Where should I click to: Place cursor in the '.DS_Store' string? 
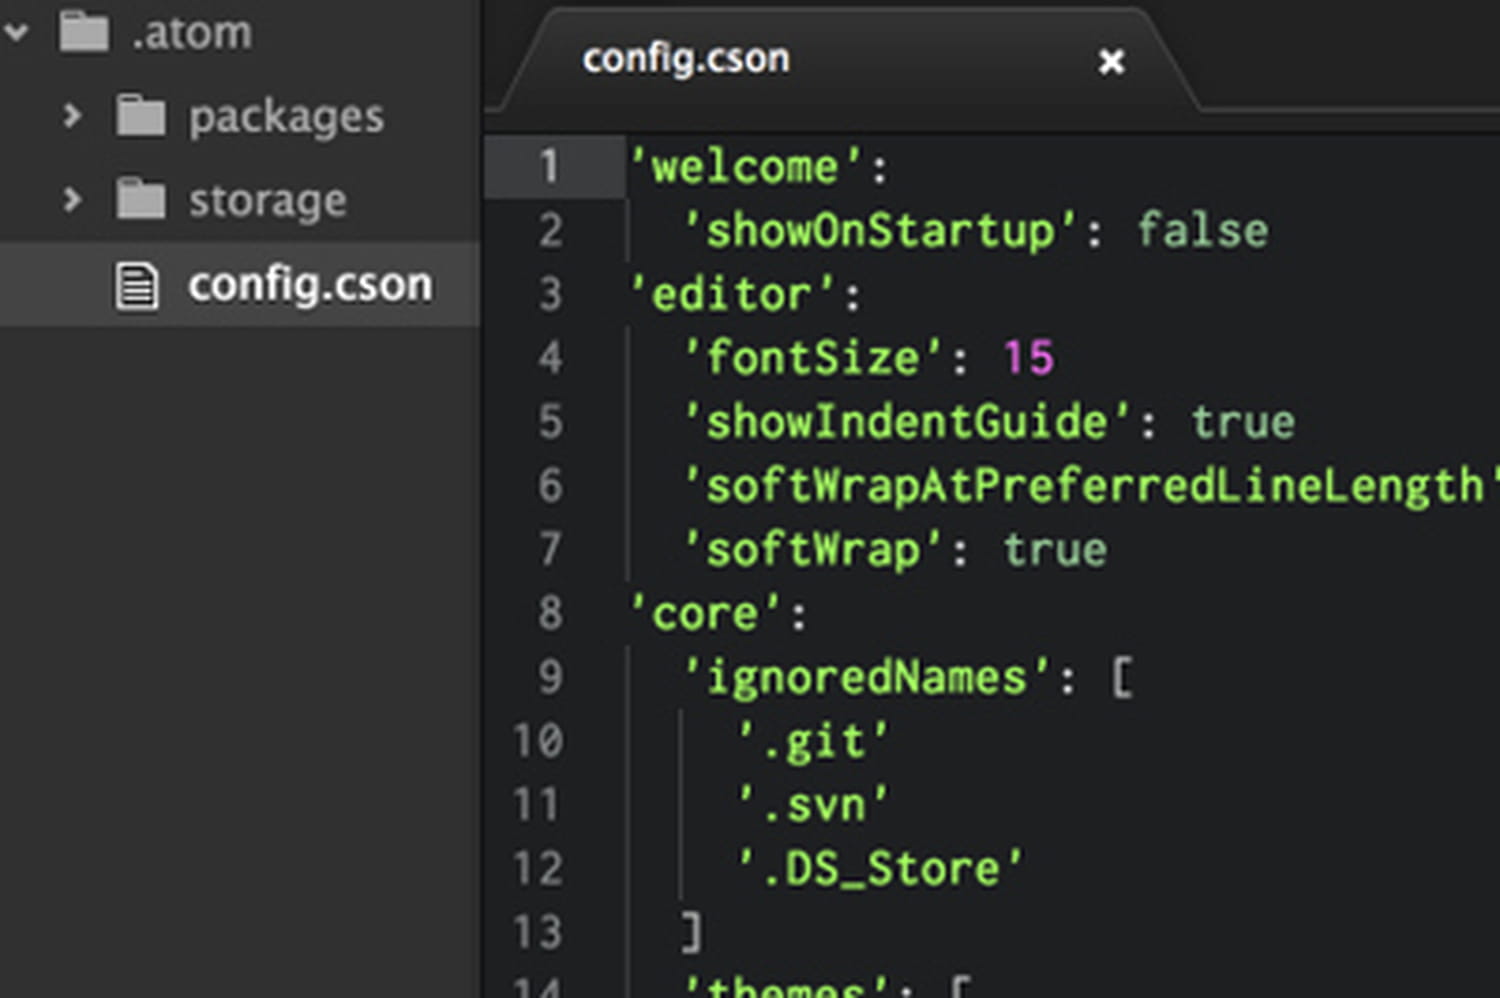[880, 869]
